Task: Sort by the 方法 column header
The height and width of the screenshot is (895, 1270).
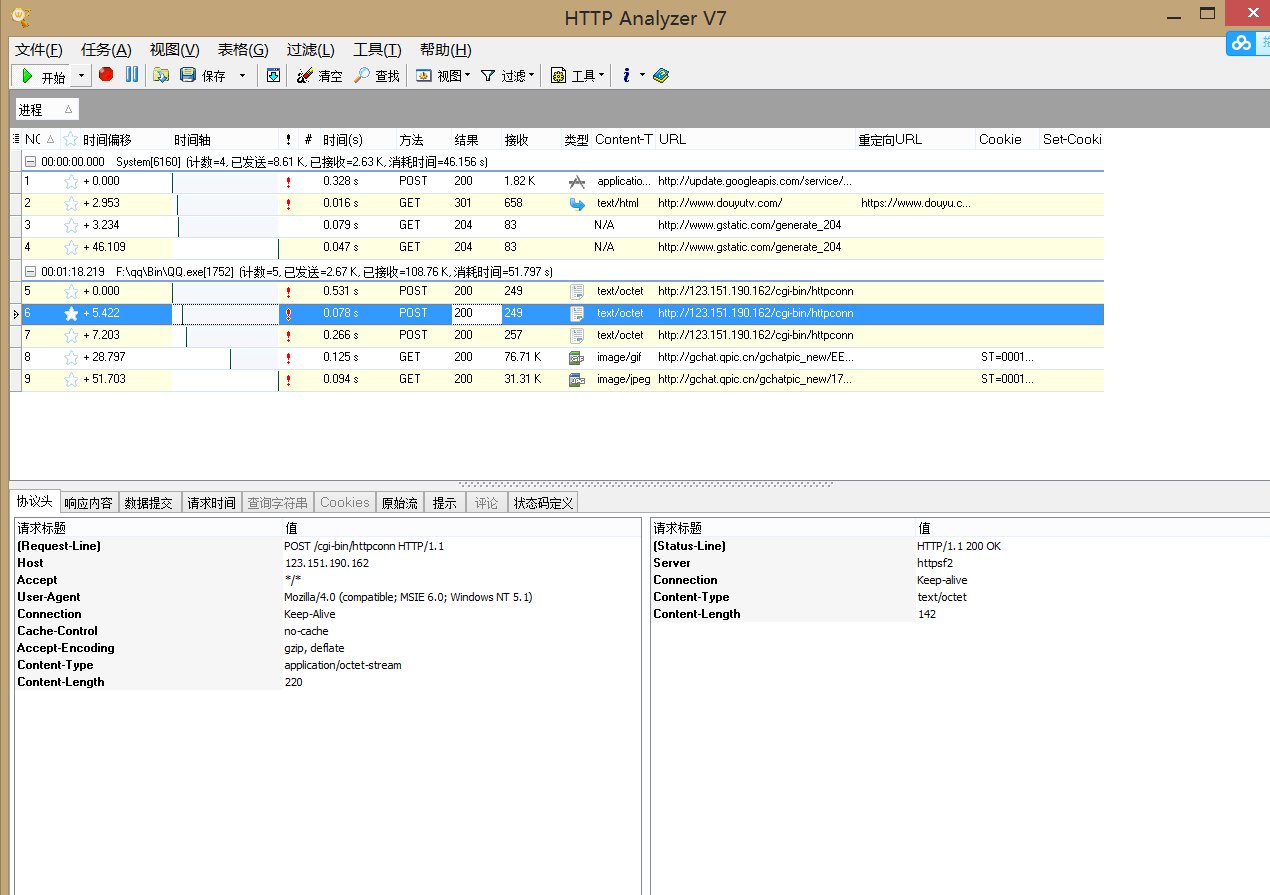Action: (x=422, y=140)
